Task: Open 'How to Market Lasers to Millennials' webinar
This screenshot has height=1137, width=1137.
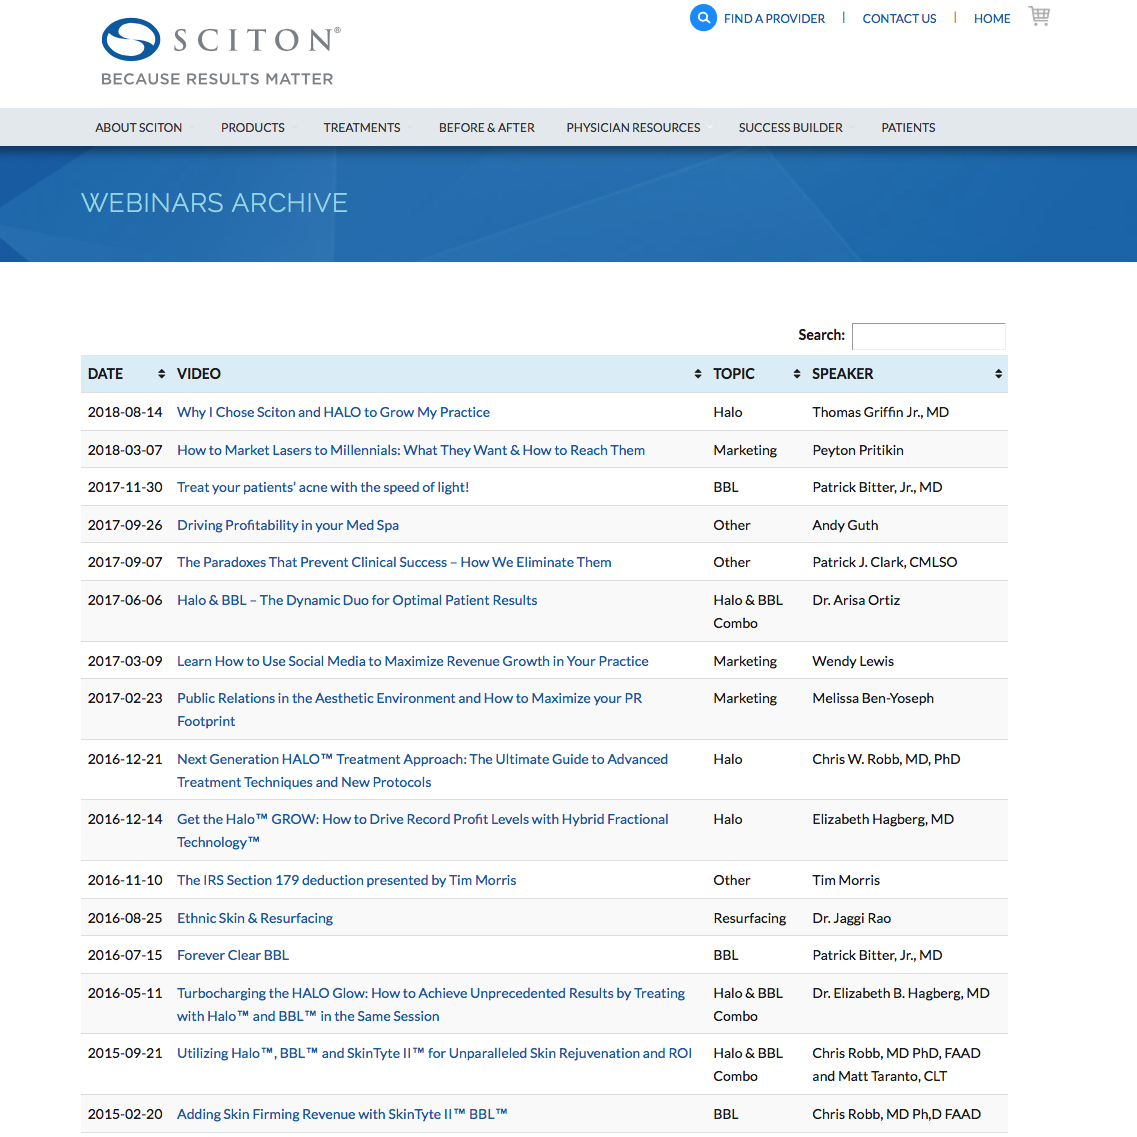Action: pos(410,450)
